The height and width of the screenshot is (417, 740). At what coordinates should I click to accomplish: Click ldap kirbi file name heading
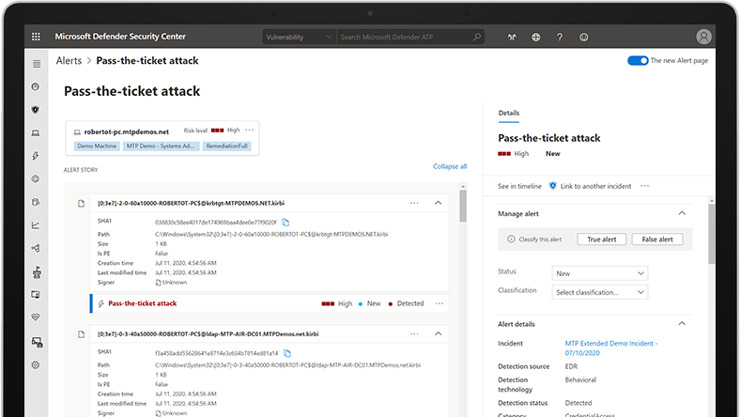[x=208, y=334]
